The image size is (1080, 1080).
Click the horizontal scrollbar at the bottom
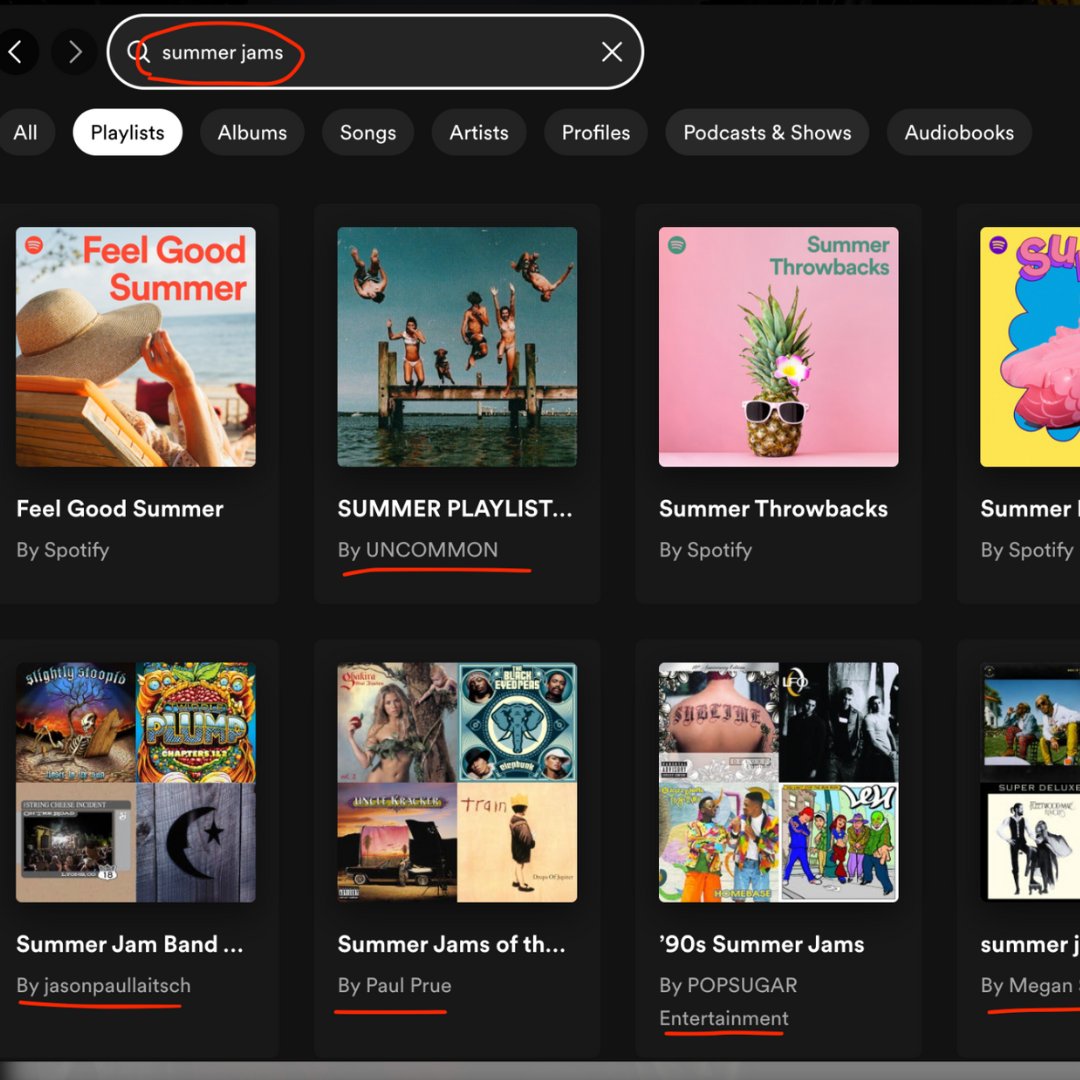point(540,1069)
